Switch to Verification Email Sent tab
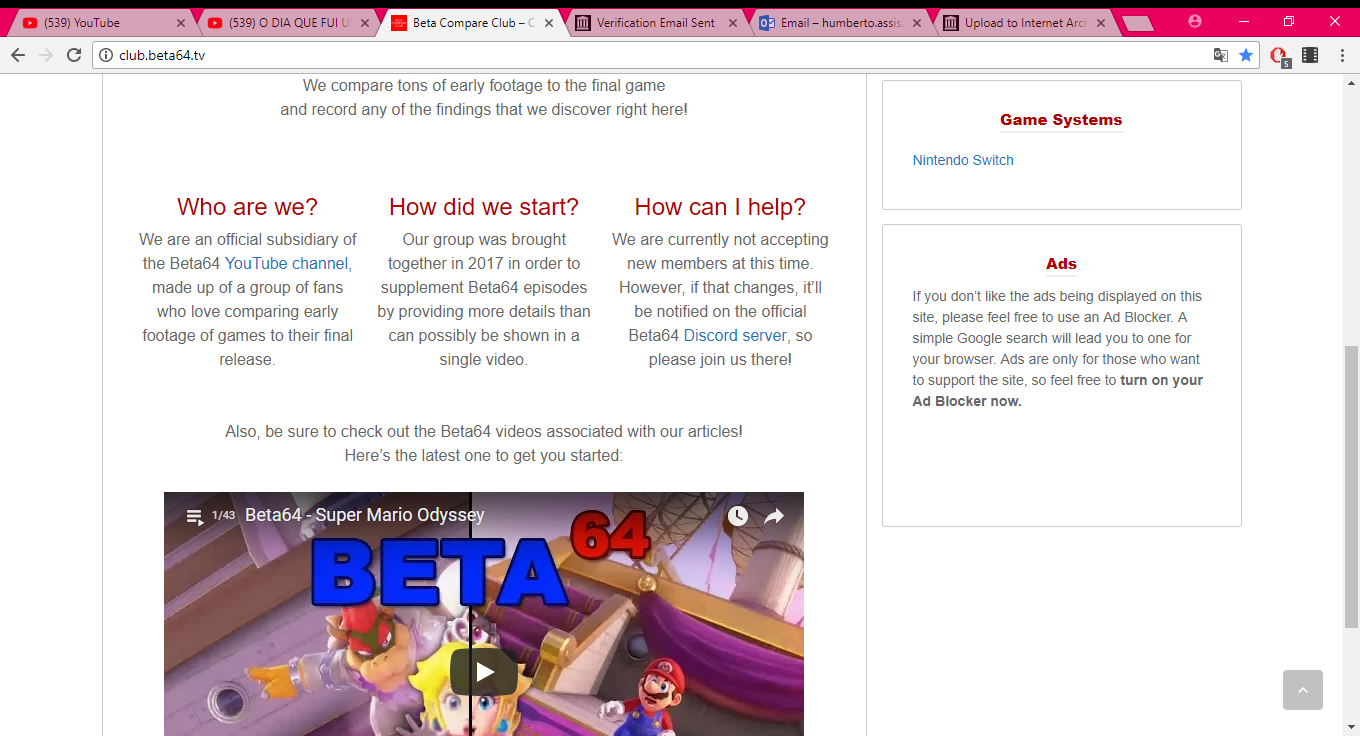The width and height of the screenshot is (1360, 736). (x=658, y=23)
